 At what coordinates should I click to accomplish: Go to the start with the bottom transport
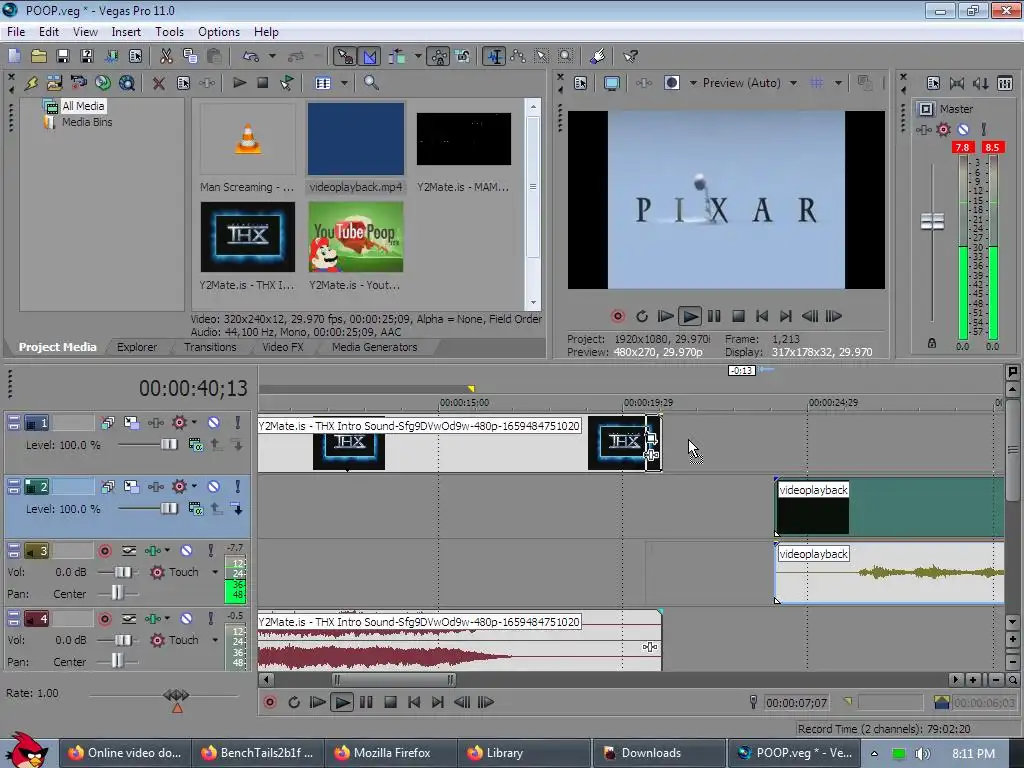tap(414, 702)
